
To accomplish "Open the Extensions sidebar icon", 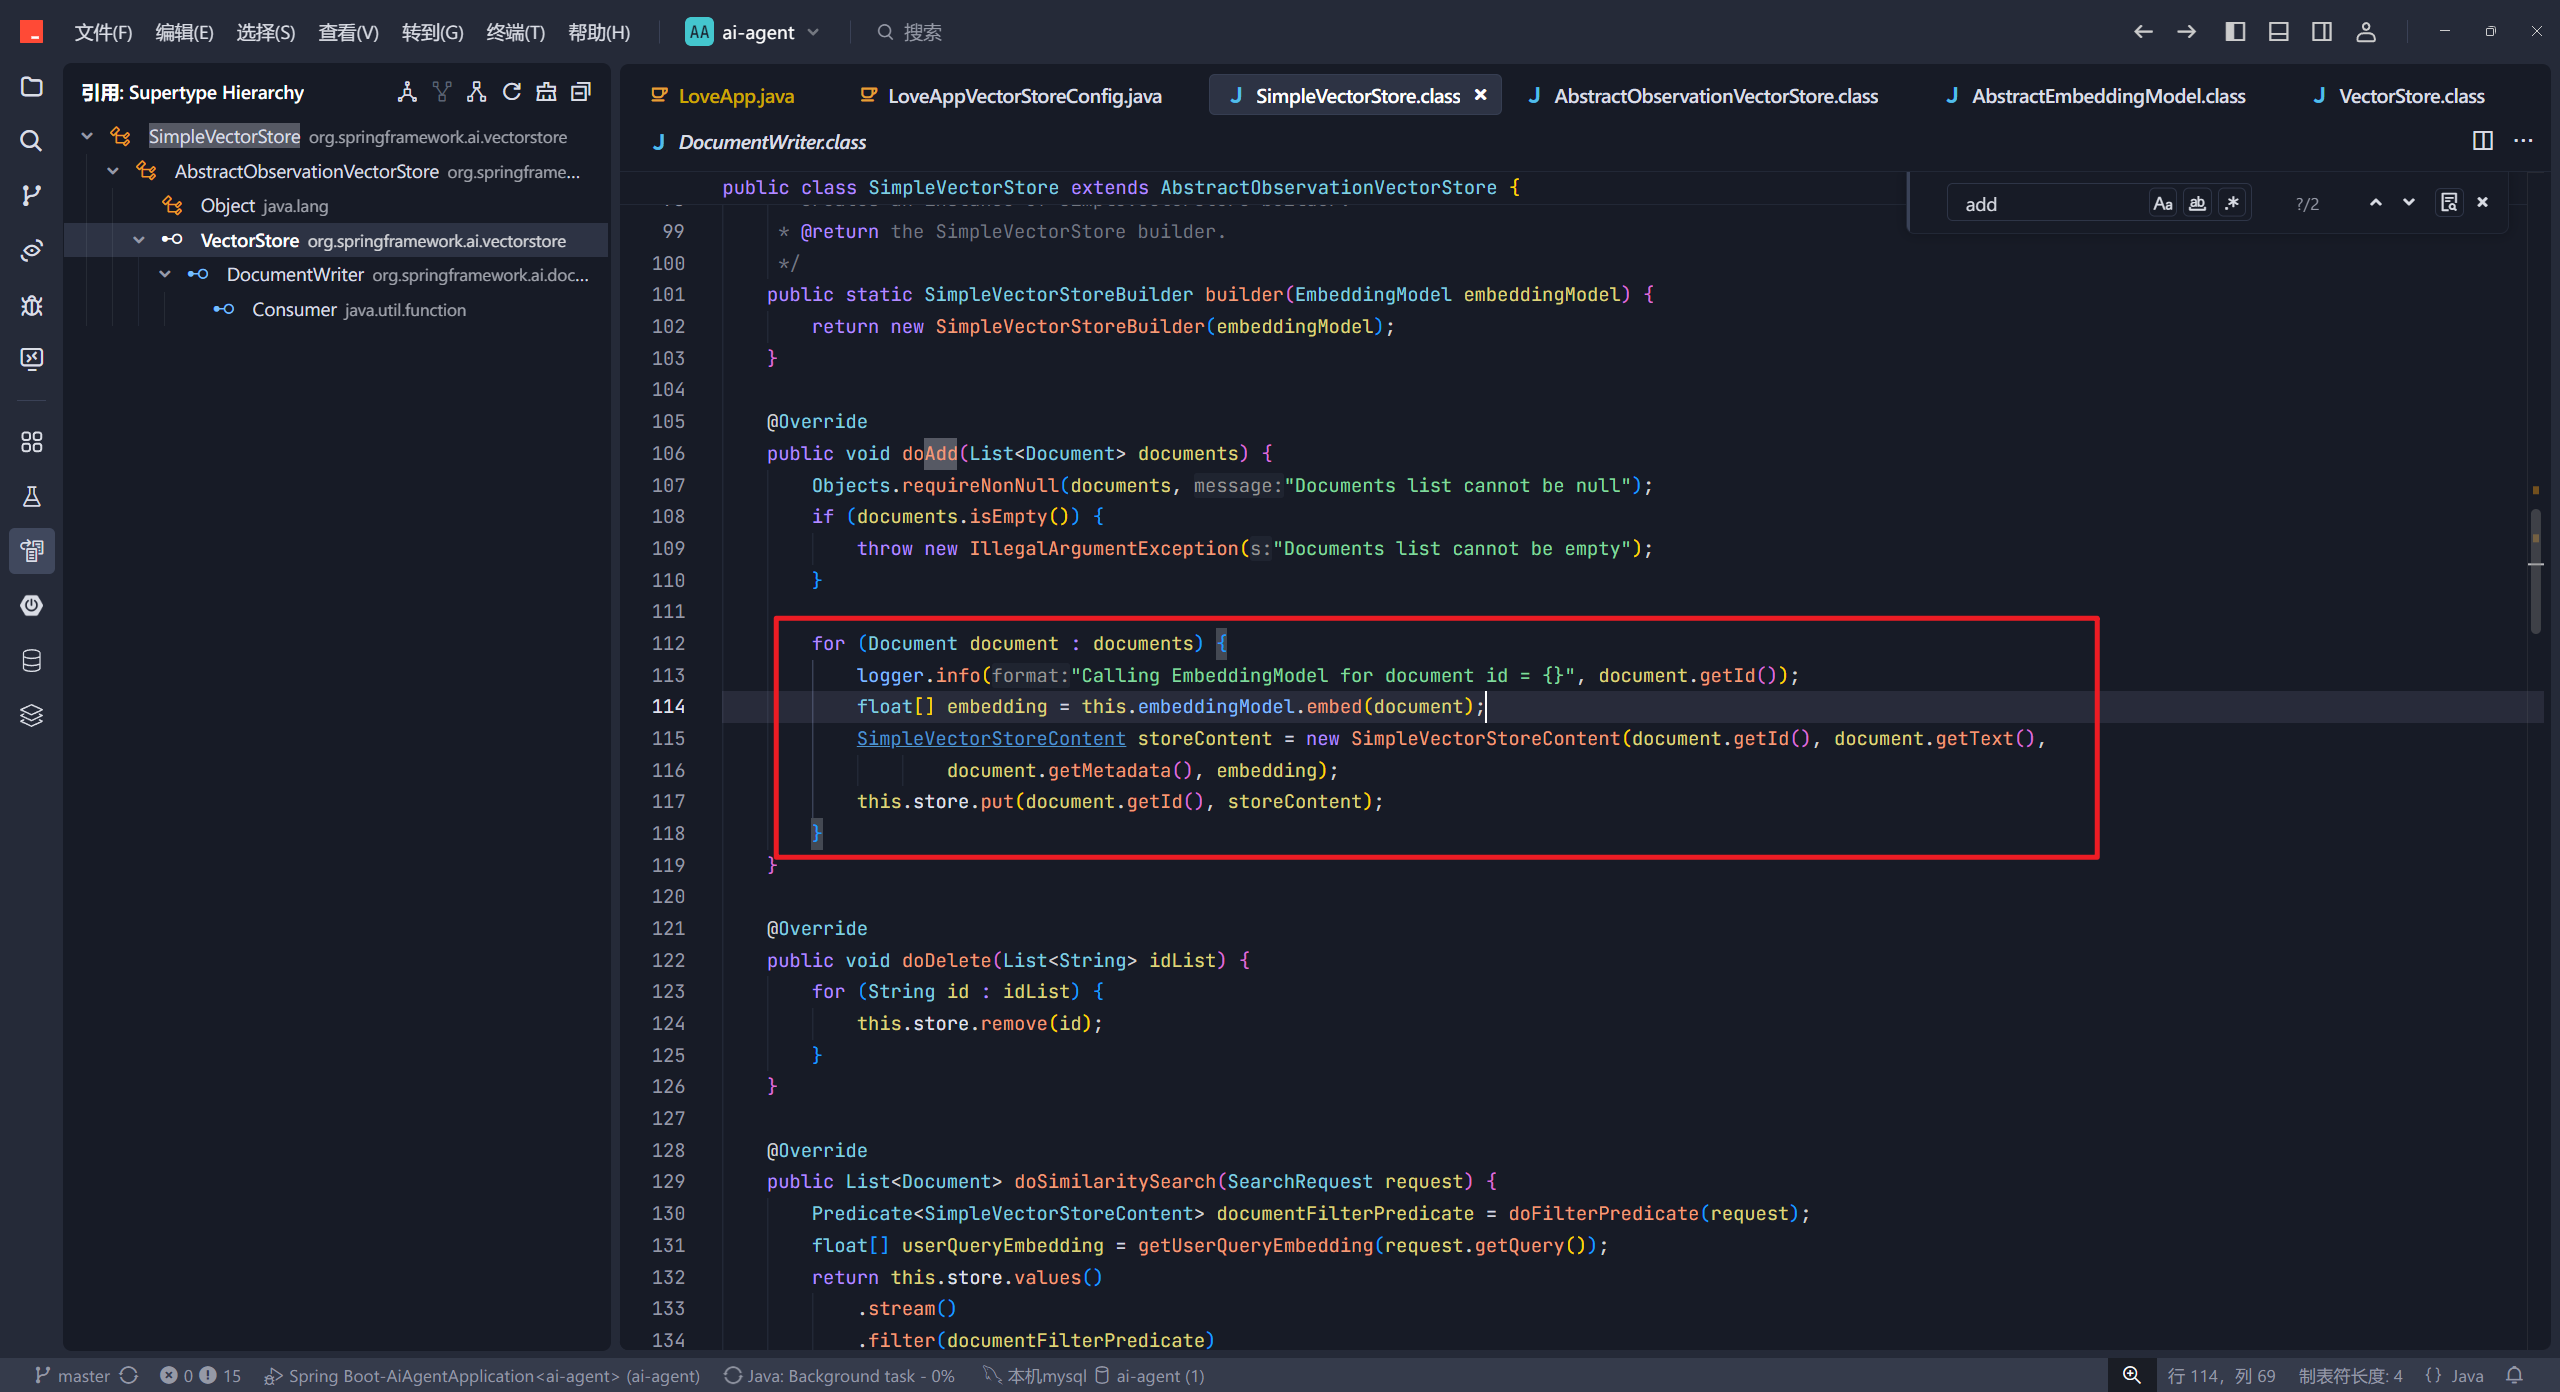I will (x=31, y=441).
